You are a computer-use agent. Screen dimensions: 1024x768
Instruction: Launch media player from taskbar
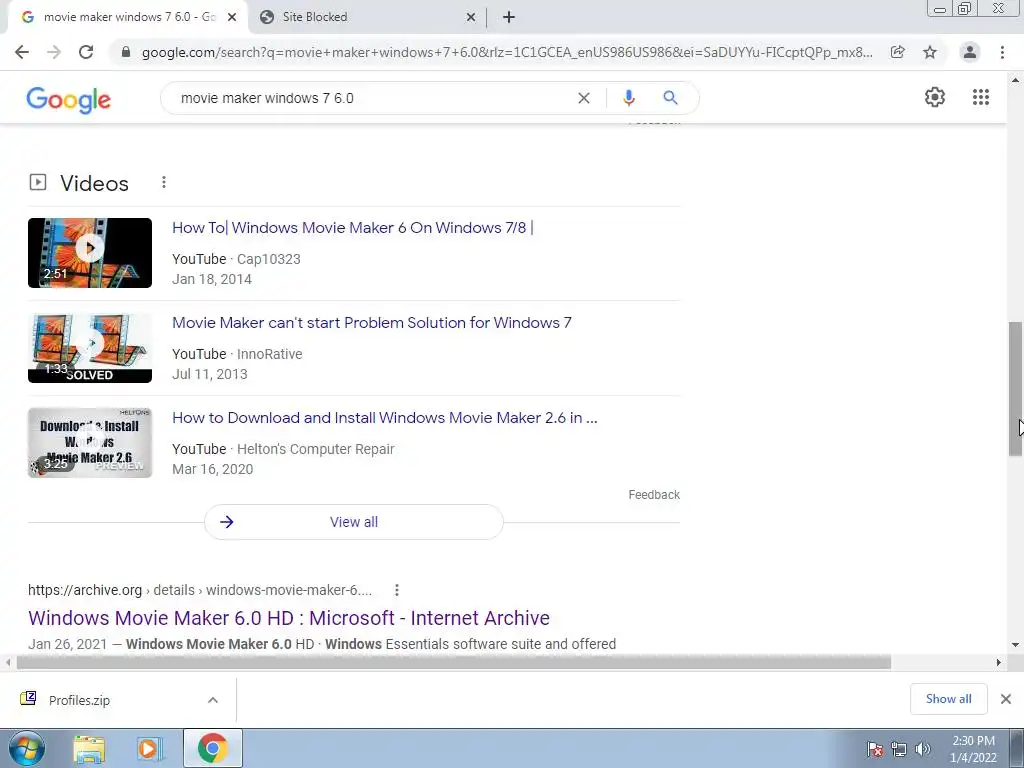click(150, 749)
